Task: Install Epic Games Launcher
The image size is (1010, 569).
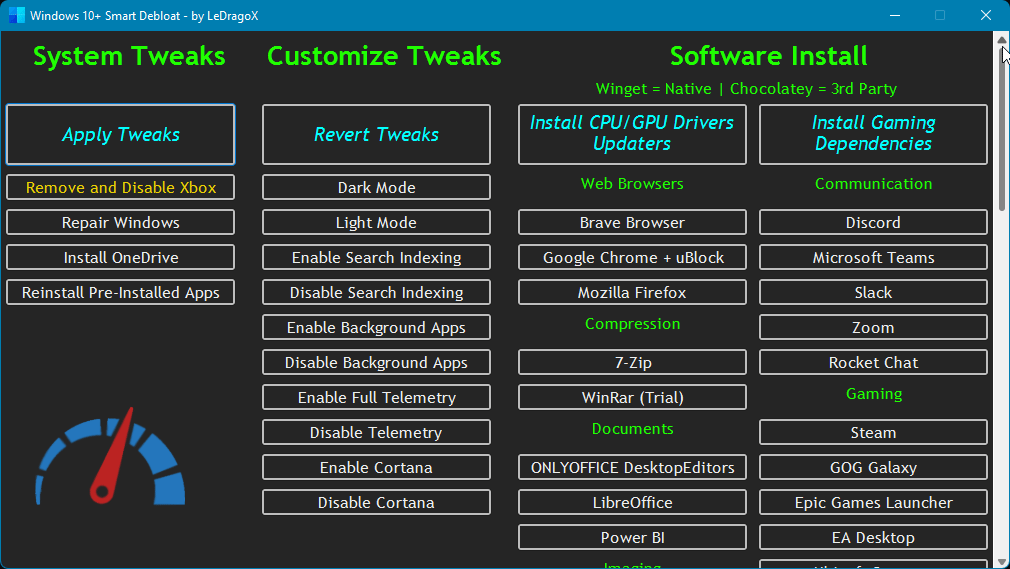Action: coord(873,502)
